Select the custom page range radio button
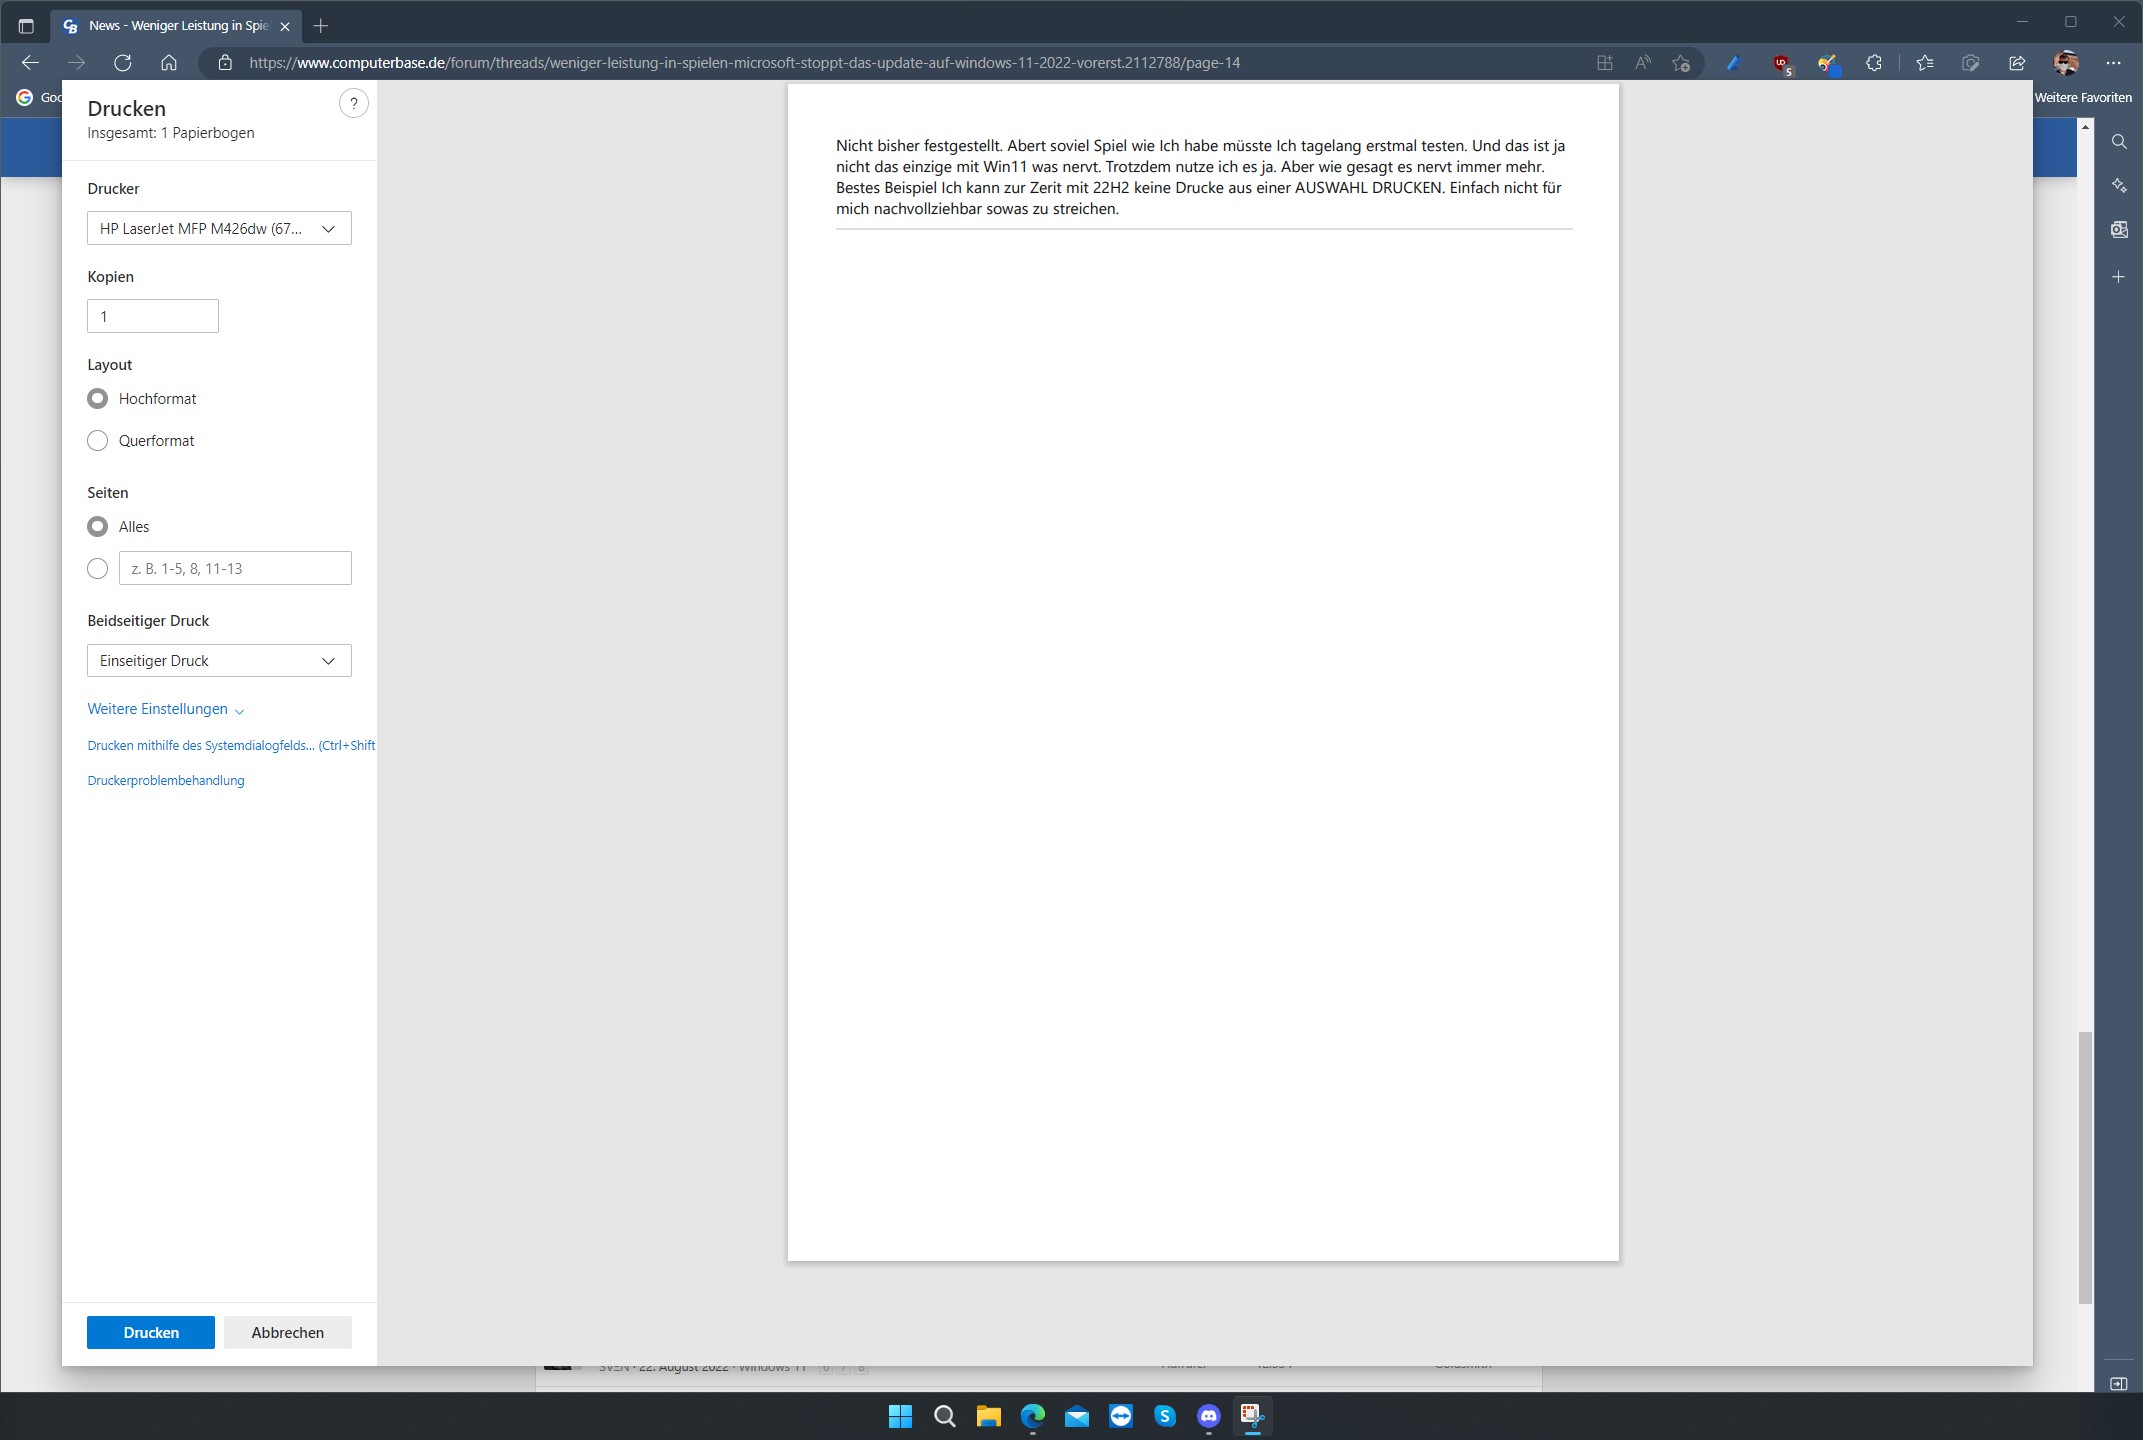This screenshot has height=1440, width=2143. (98, 569)
